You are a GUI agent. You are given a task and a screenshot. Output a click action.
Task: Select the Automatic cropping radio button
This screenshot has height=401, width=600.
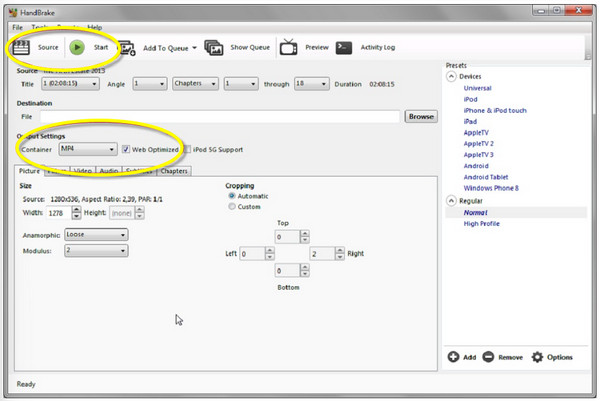click(232, 196)
